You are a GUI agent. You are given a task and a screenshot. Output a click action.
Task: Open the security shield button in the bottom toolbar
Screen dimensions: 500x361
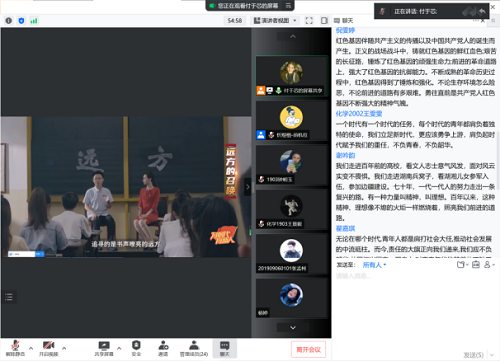136,348
